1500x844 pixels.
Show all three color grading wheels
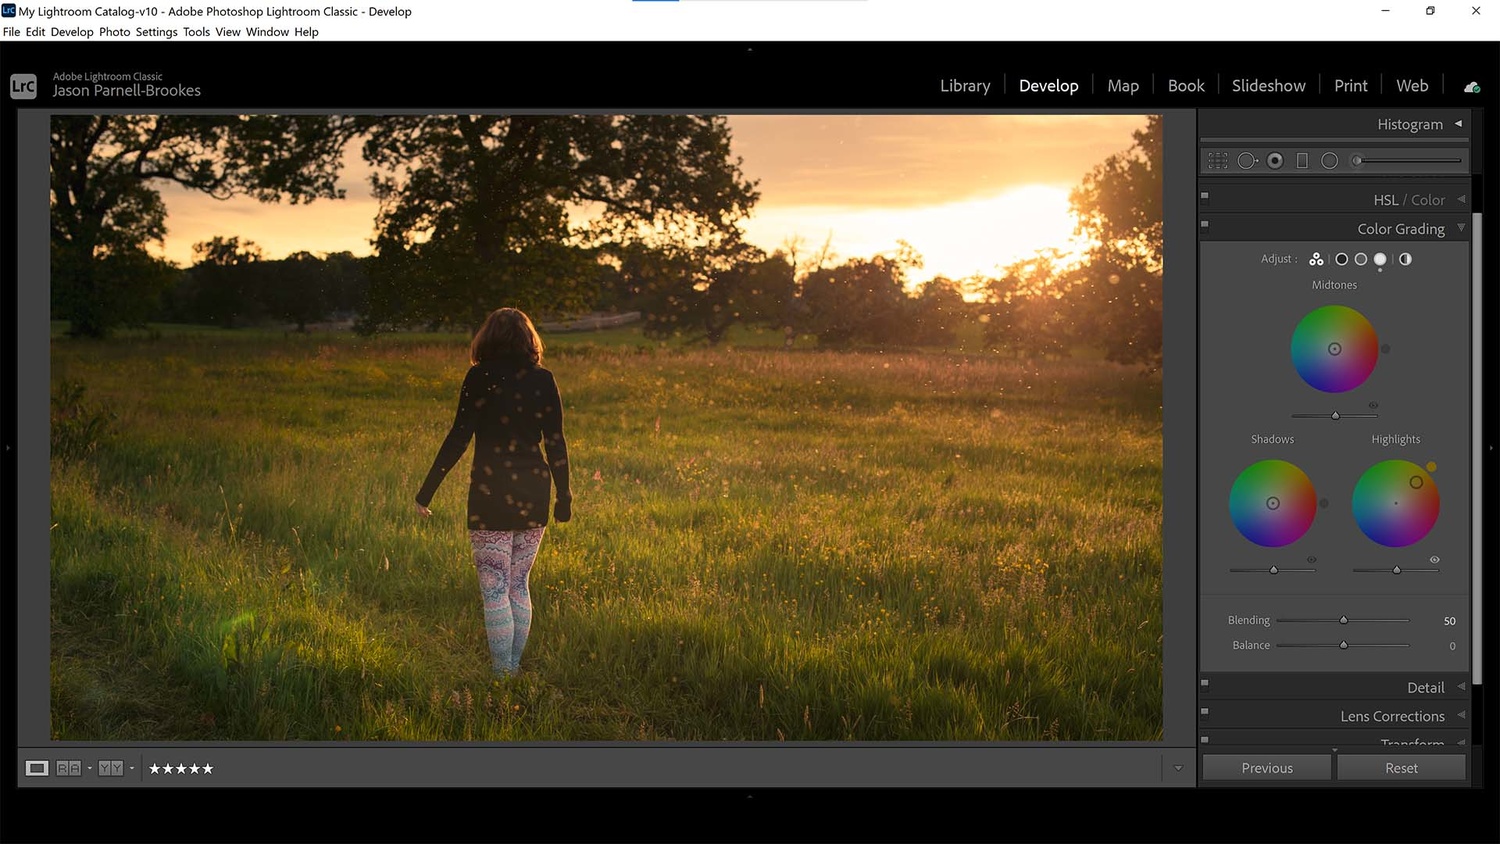pos(1316,259)
